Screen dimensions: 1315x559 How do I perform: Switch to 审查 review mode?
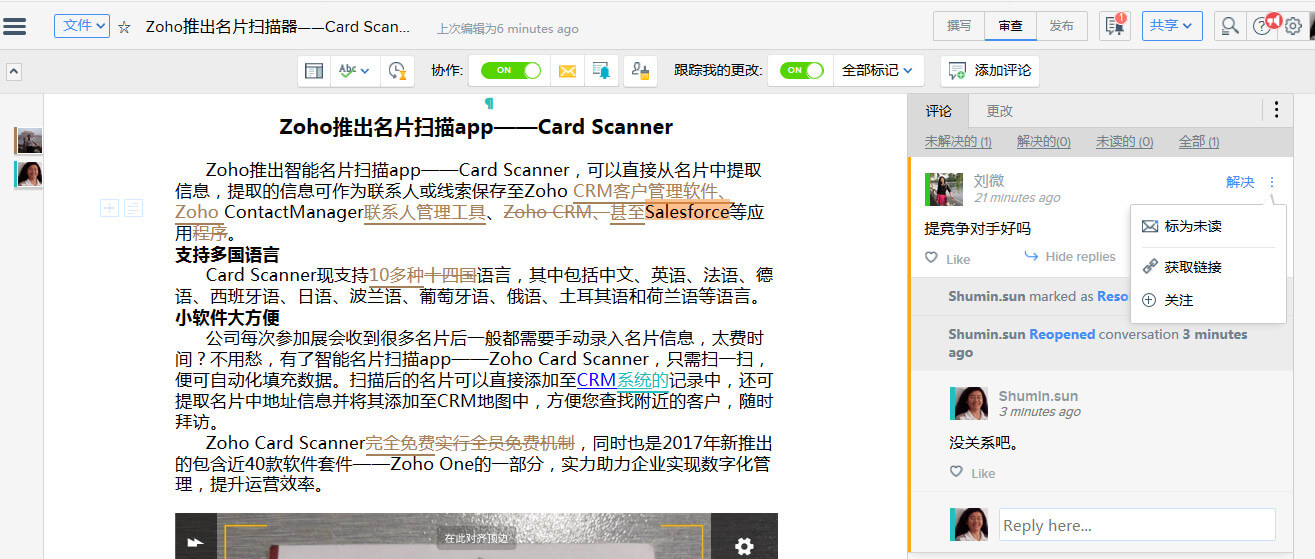[x=1010, y=26]
